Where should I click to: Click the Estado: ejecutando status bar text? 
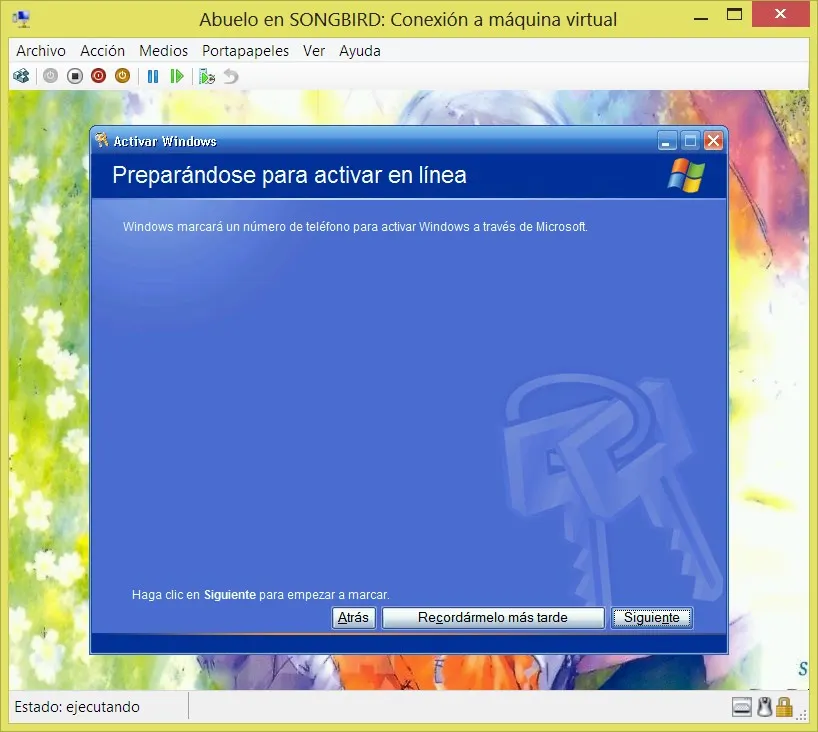(x=76, y=707)
